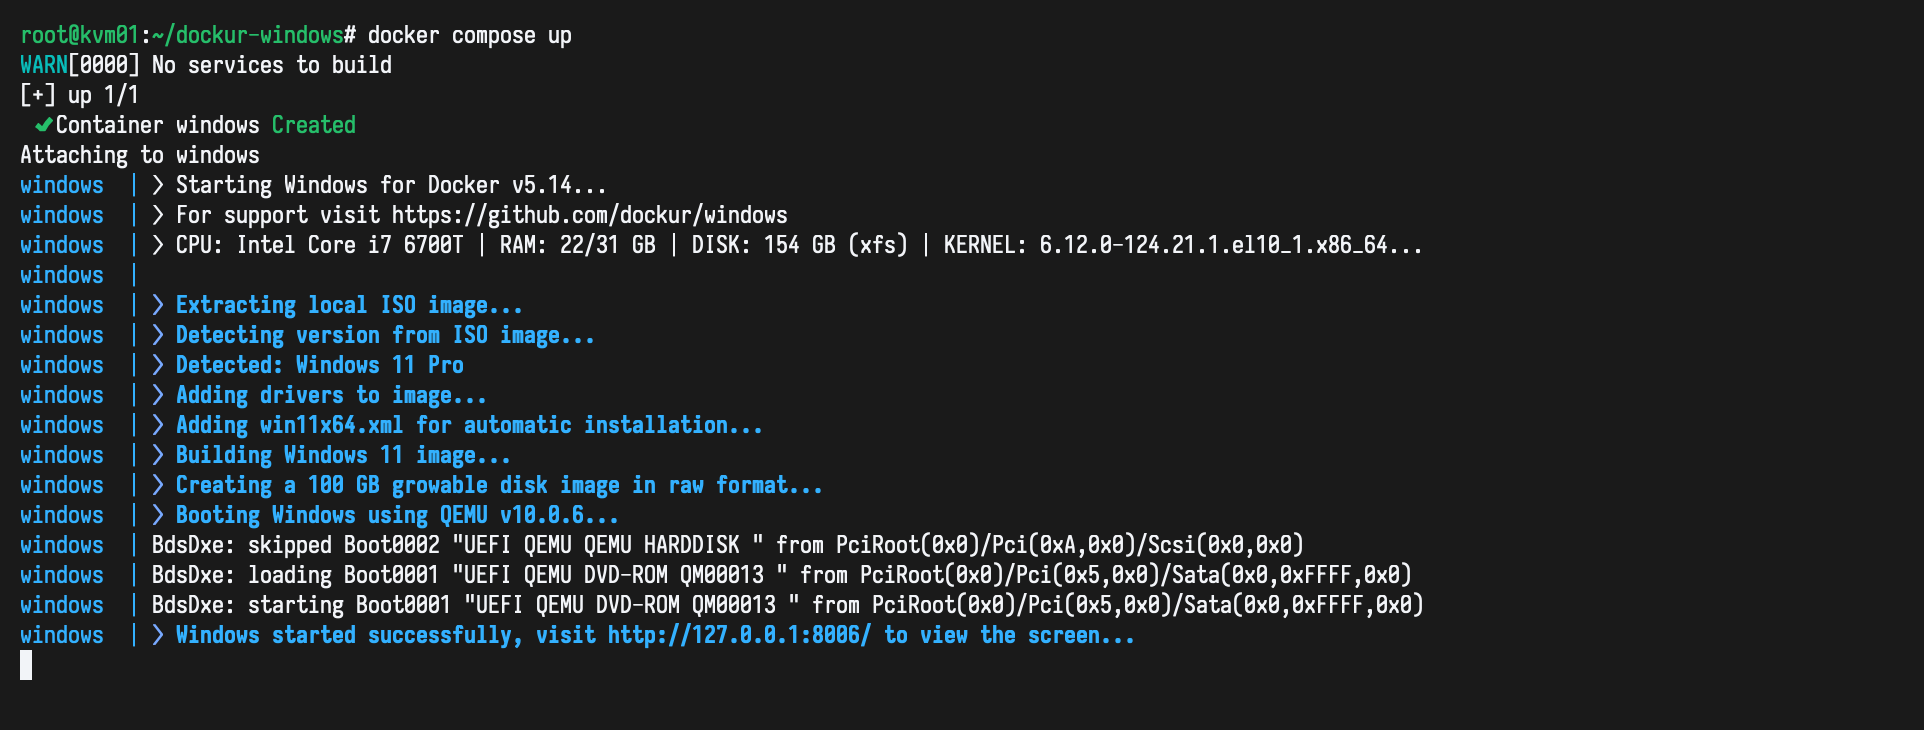Click the docker compose up command text
The width and height of the screenshot is (1924, 730).
coord(469,35)
